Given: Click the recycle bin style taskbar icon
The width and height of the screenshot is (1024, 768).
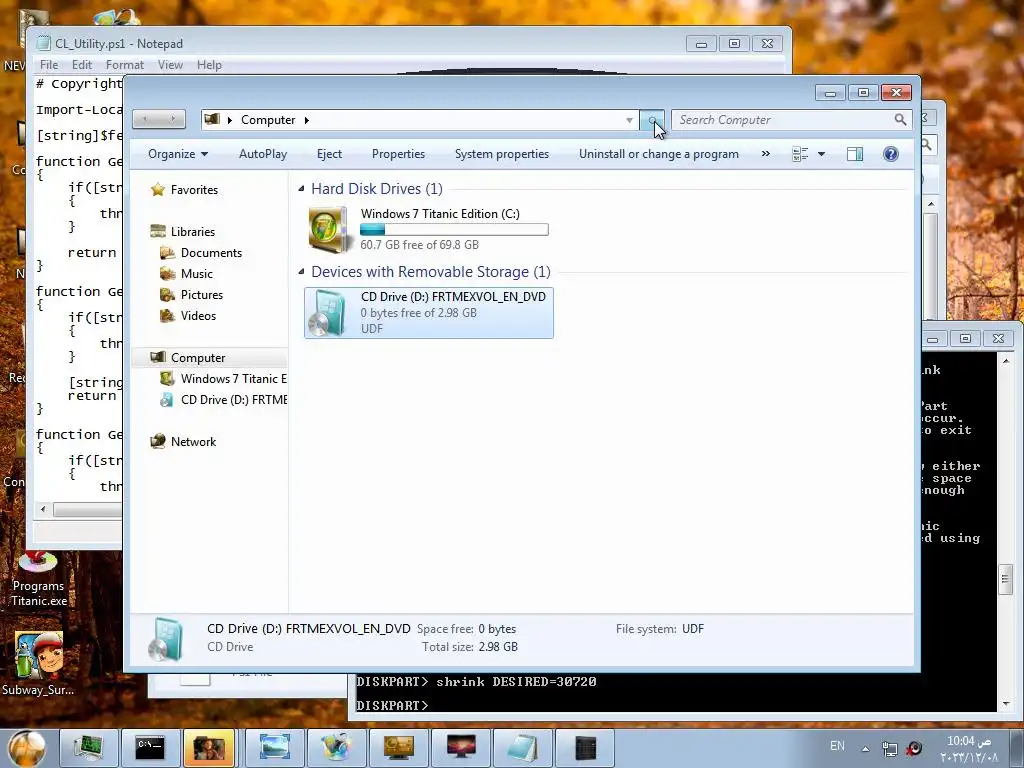Looking at the screenshot, I should tap(336, 748).
